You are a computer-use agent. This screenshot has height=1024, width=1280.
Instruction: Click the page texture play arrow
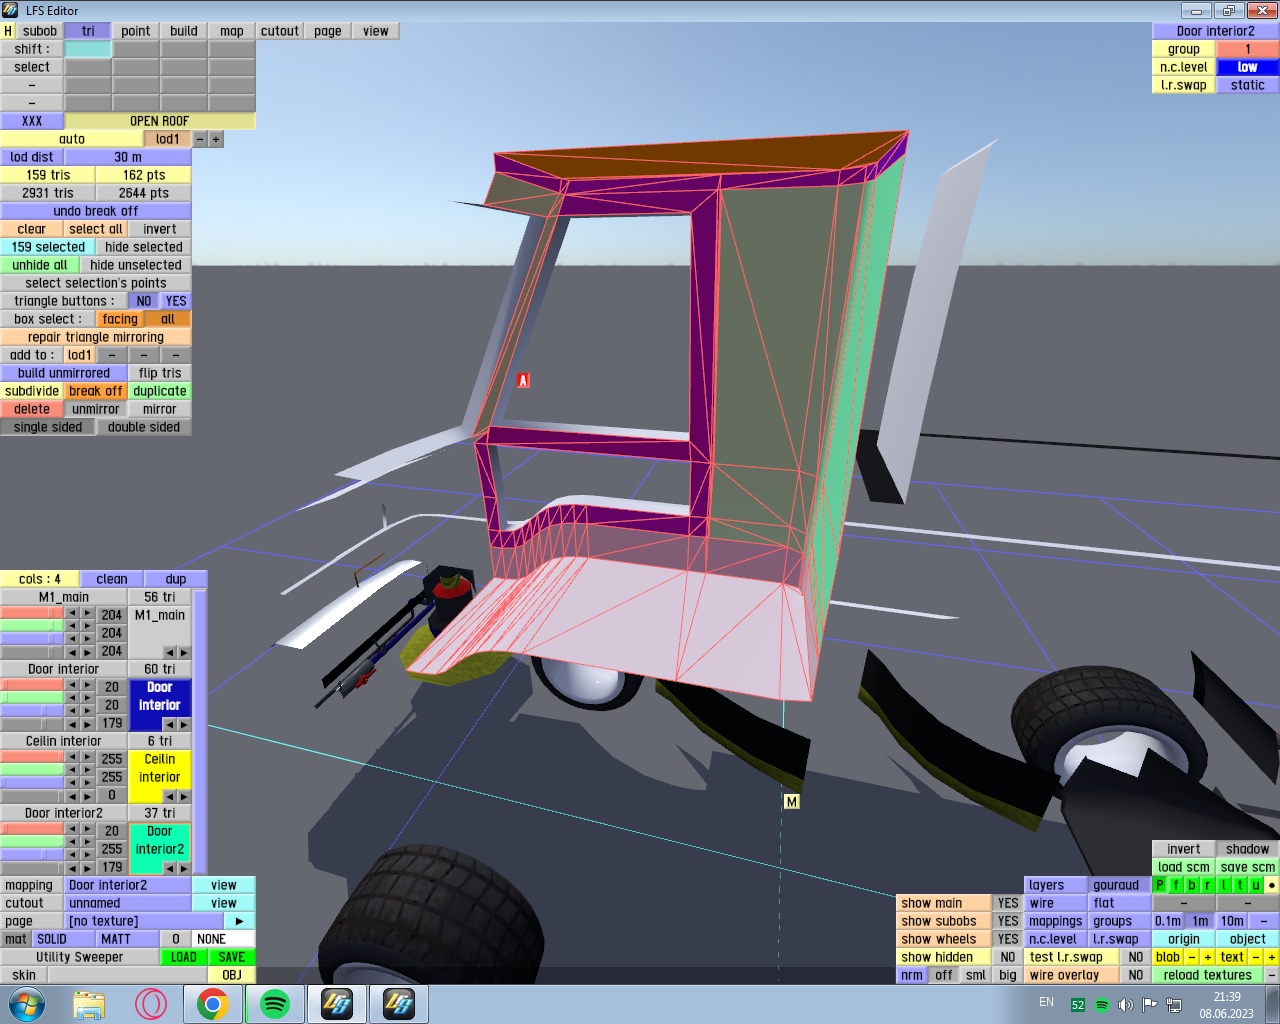pos(239,921)
